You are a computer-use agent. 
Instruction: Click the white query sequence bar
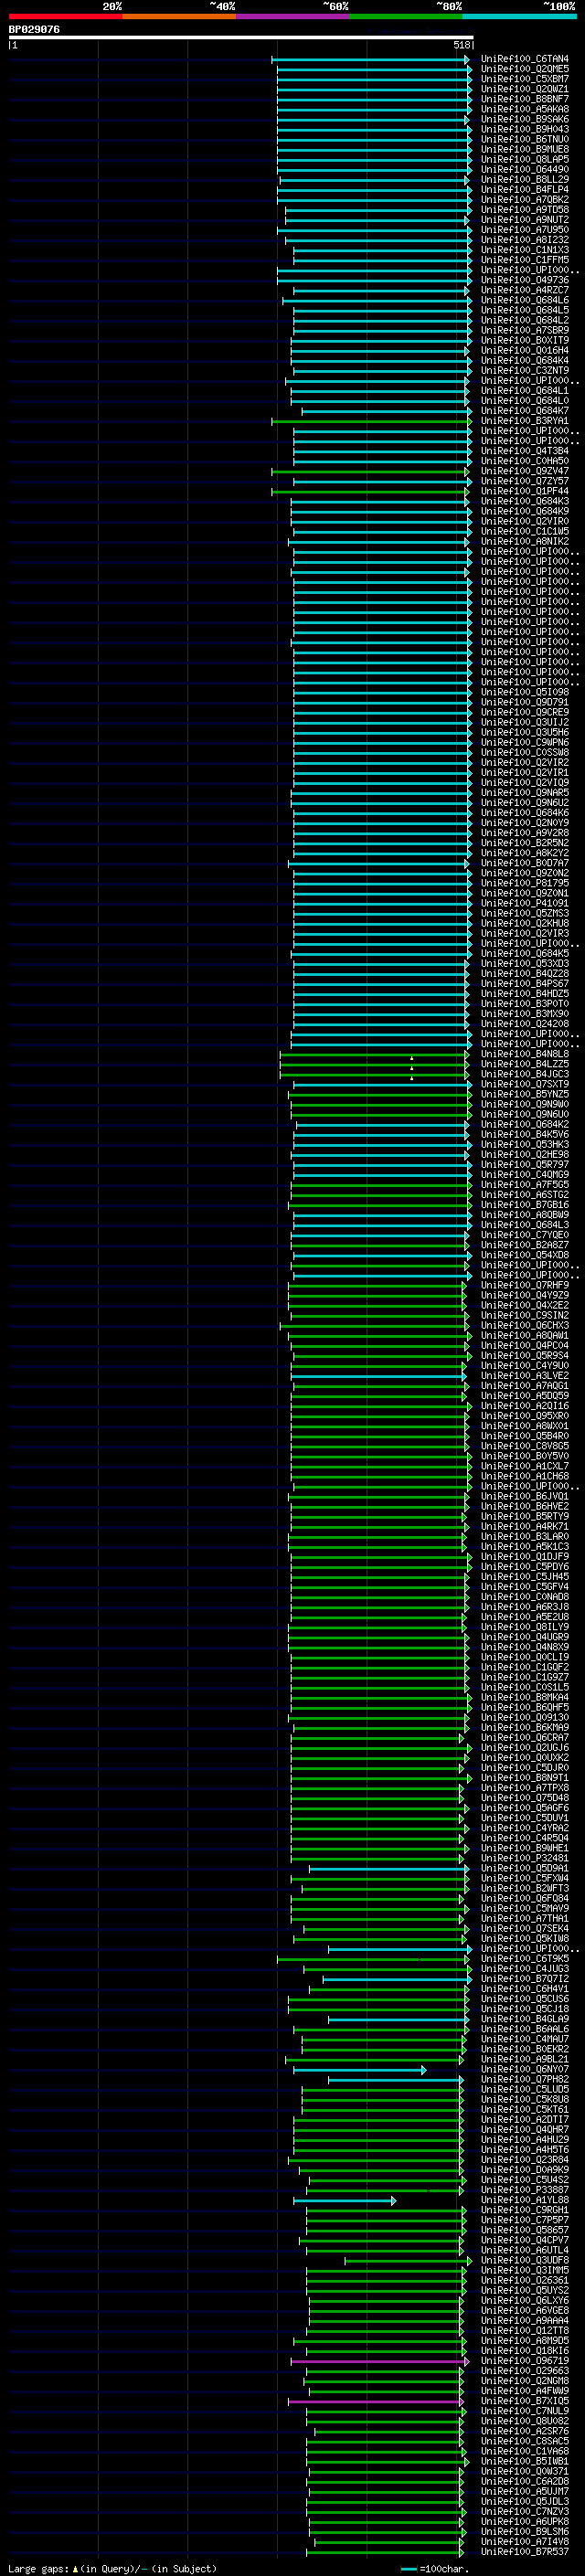(x=241, y=38)
